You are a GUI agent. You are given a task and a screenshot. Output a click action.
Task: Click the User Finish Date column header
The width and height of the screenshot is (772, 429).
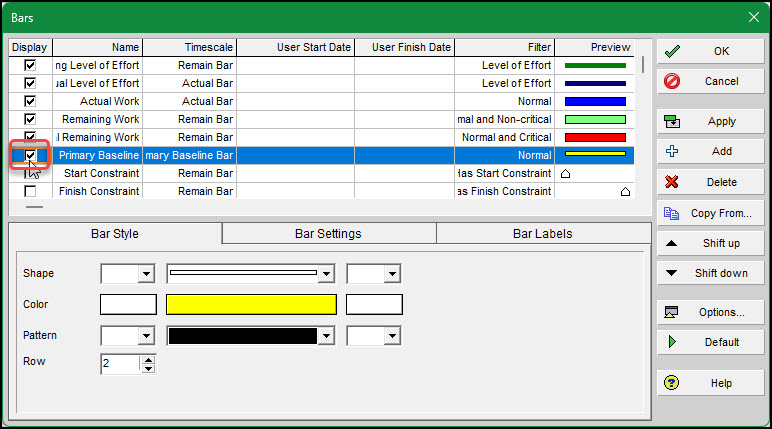click(x=404, y=47)
